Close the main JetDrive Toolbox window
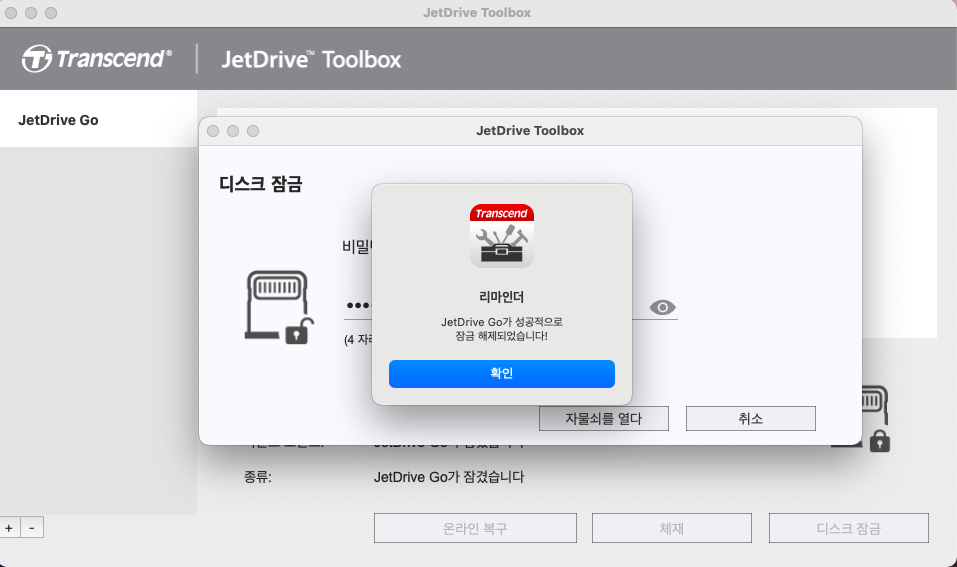The image size is (957, 567). (x=11, y=13)
